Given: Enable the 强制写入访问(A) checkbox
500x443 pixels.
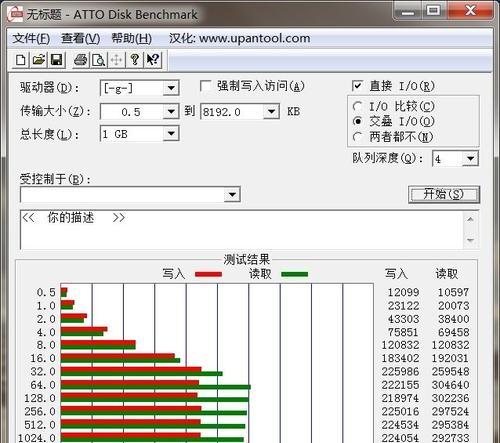Looking at the screenshot, I should pos(205,86).
